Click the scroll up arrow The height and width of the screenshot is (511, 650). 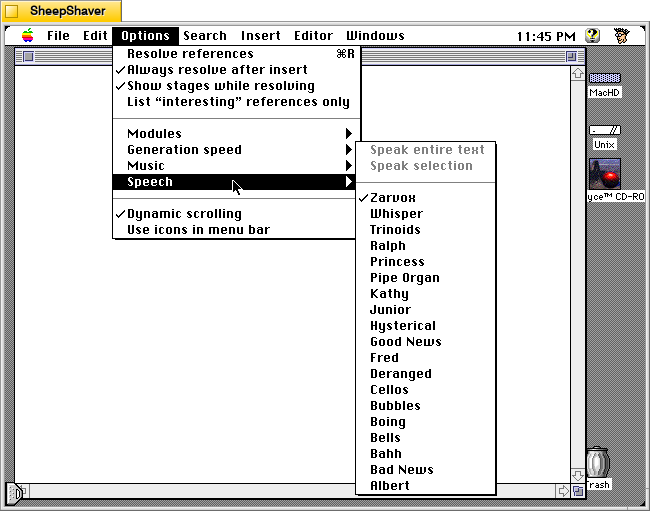point(578,74)
